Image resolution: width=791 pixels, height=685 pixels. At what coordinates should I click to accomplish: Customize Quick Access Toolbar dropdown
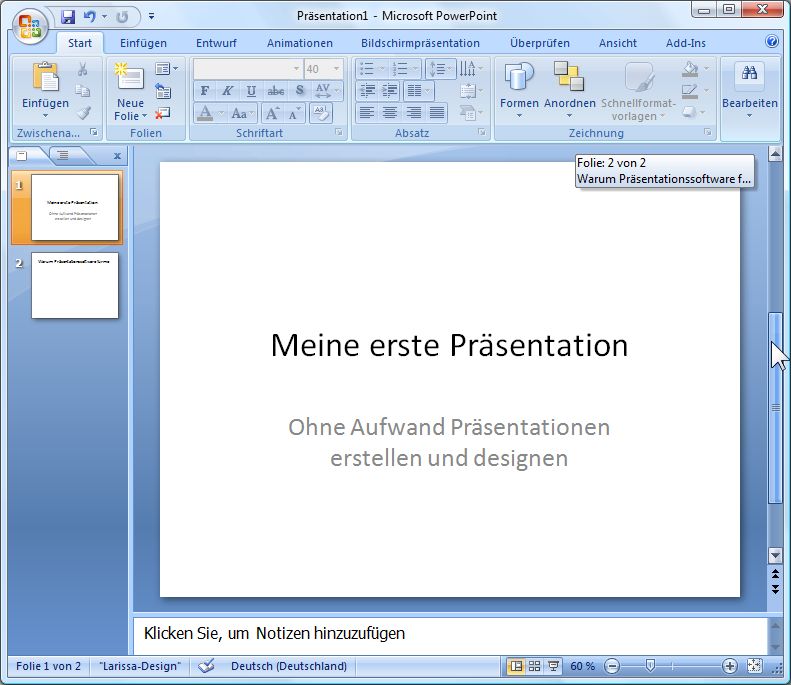[x=151, y=17]
